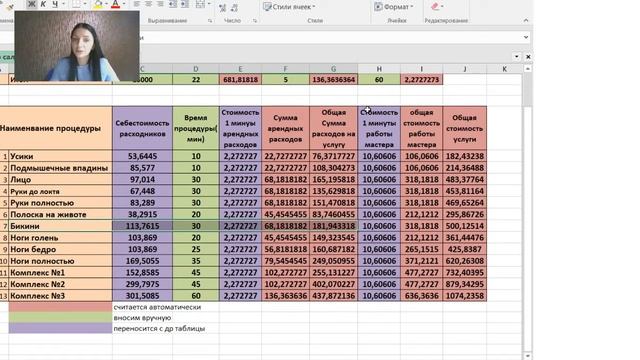Select column K header
Image resolution: width=640 pixels, height=360 pixels.
[504, 69]
